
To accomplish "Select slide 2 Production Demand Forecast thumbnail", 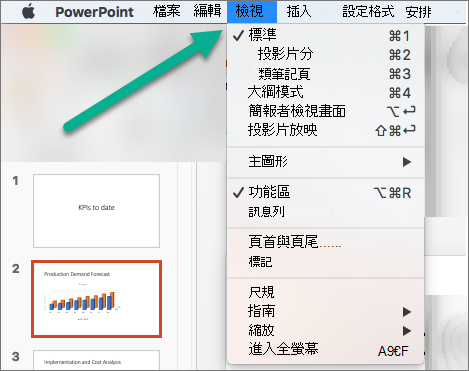I will click(x=96, y=299).
